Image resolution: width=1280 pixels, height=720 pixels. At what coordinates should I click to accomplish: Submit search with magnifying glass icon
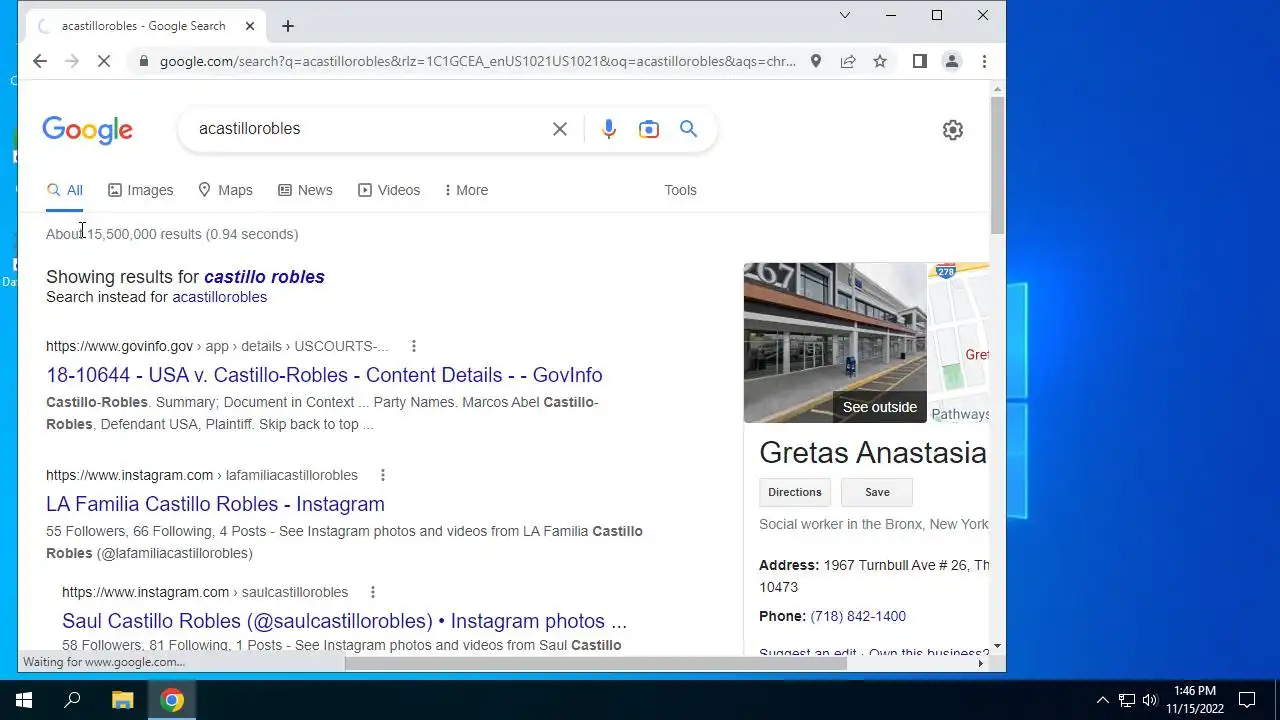[688, 128]
